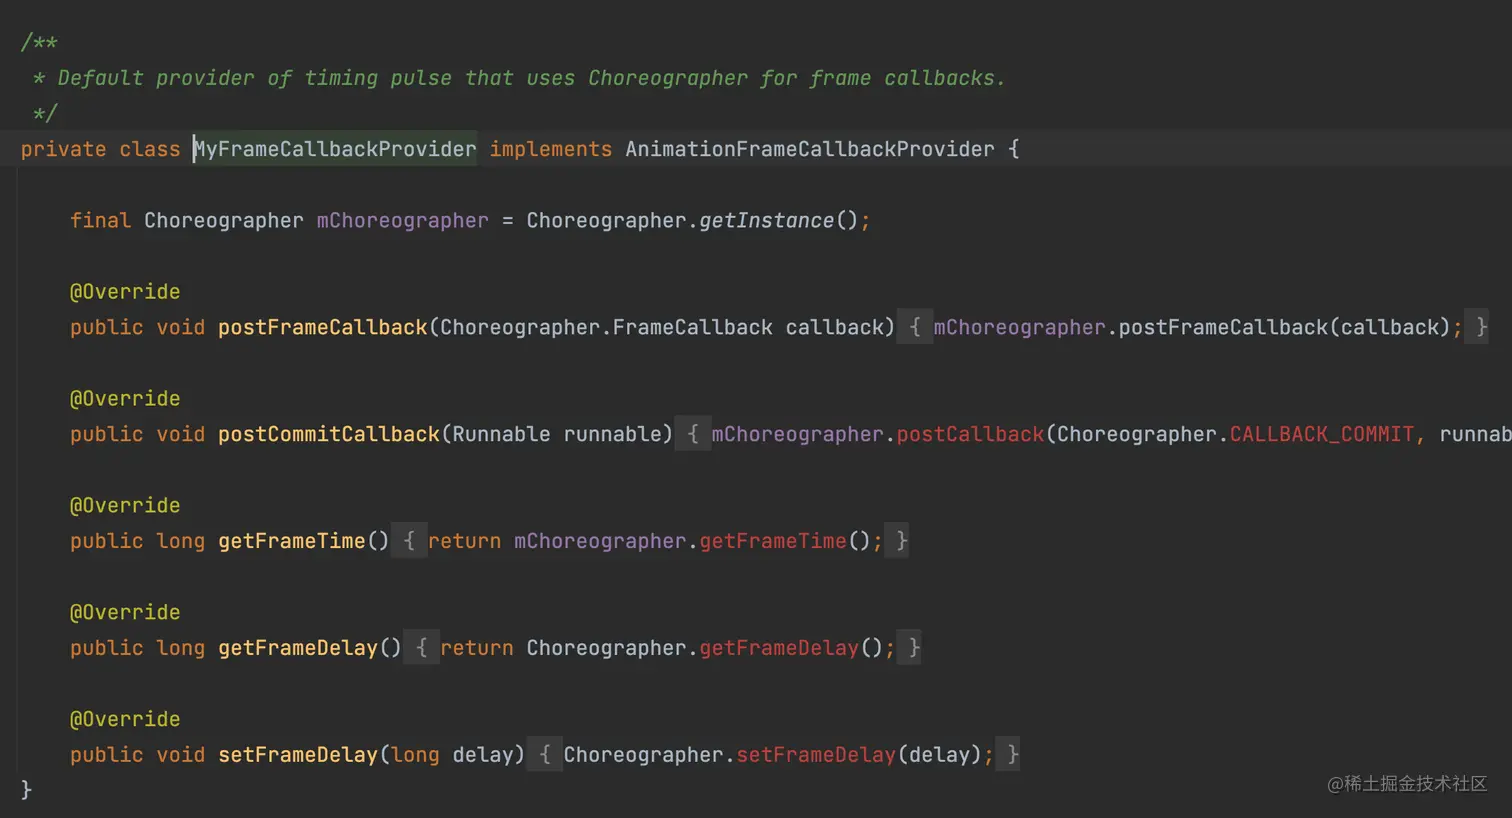Screen dimensions: 1512x818
Task: Click the @Override above getFrameTime
Action: coord(125,506)
